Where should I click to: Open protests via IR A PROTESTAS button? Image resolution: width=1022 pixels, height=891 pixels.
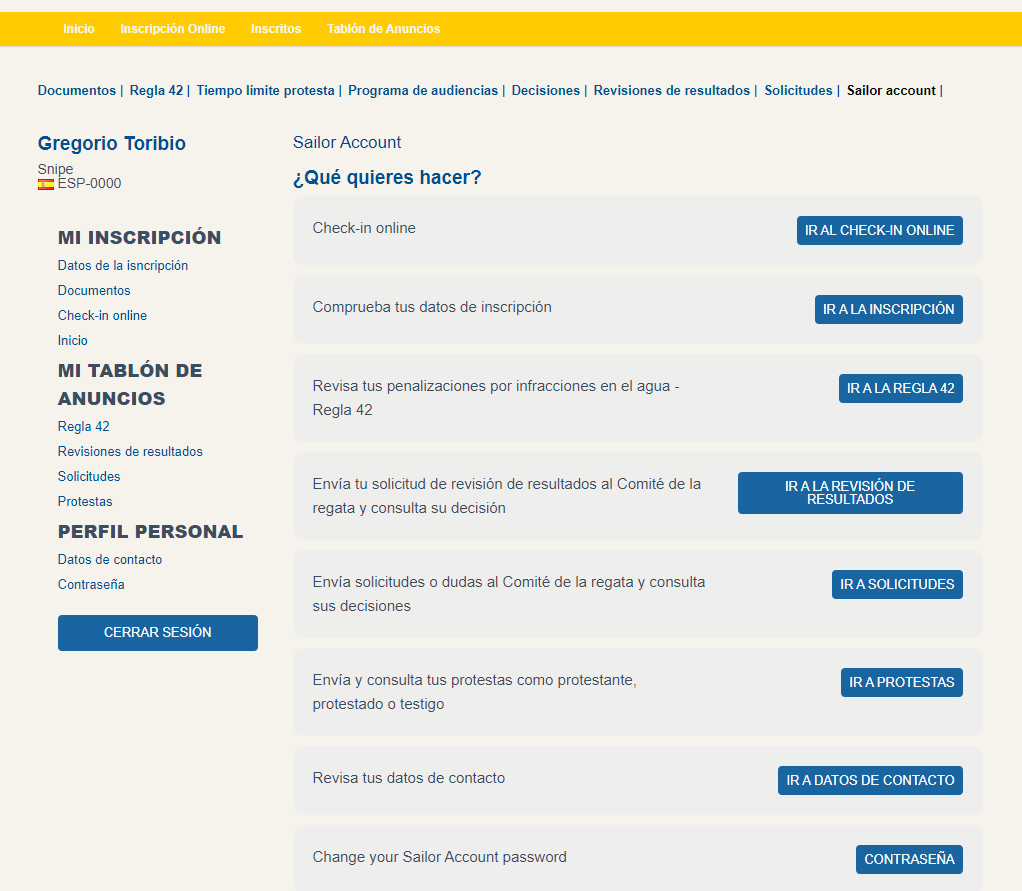pos(901,683)
